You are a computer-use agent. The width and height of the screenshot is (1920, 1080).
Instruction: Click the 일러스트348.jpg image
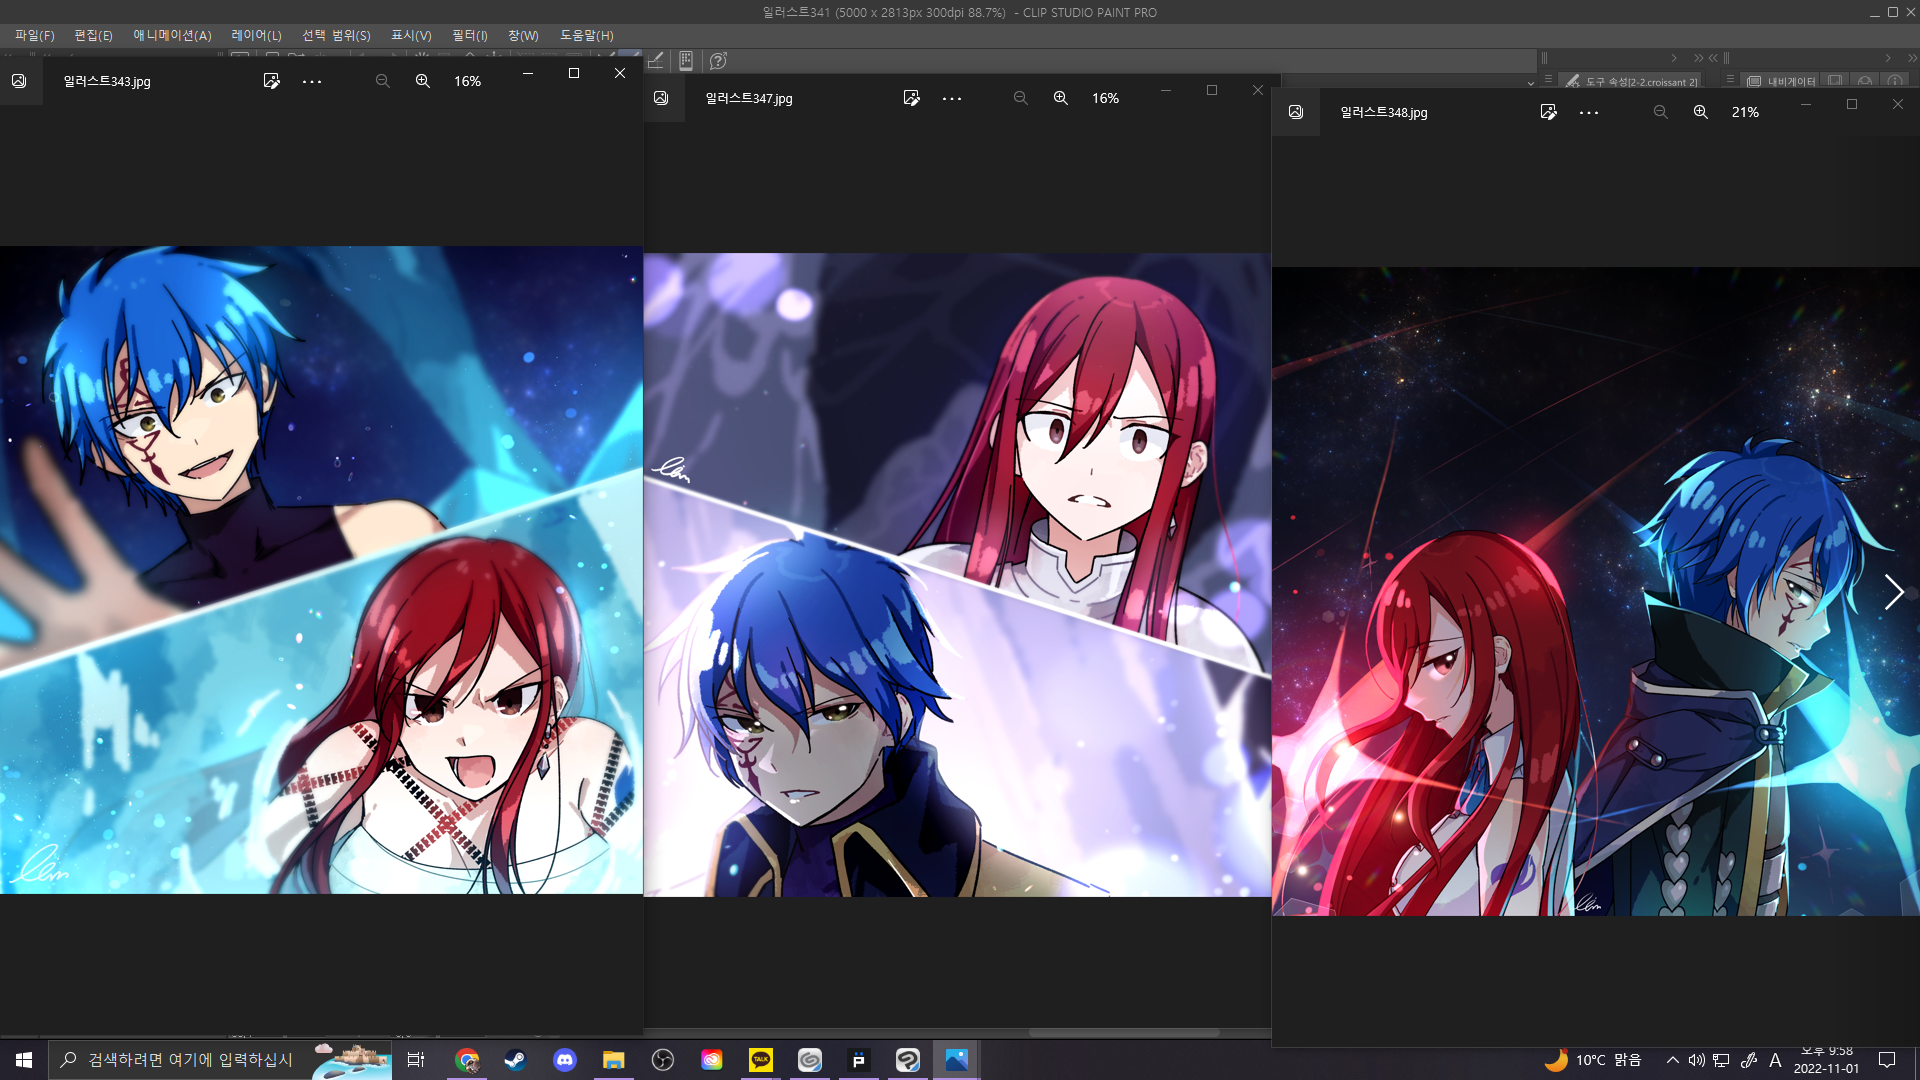(1596, 591)
